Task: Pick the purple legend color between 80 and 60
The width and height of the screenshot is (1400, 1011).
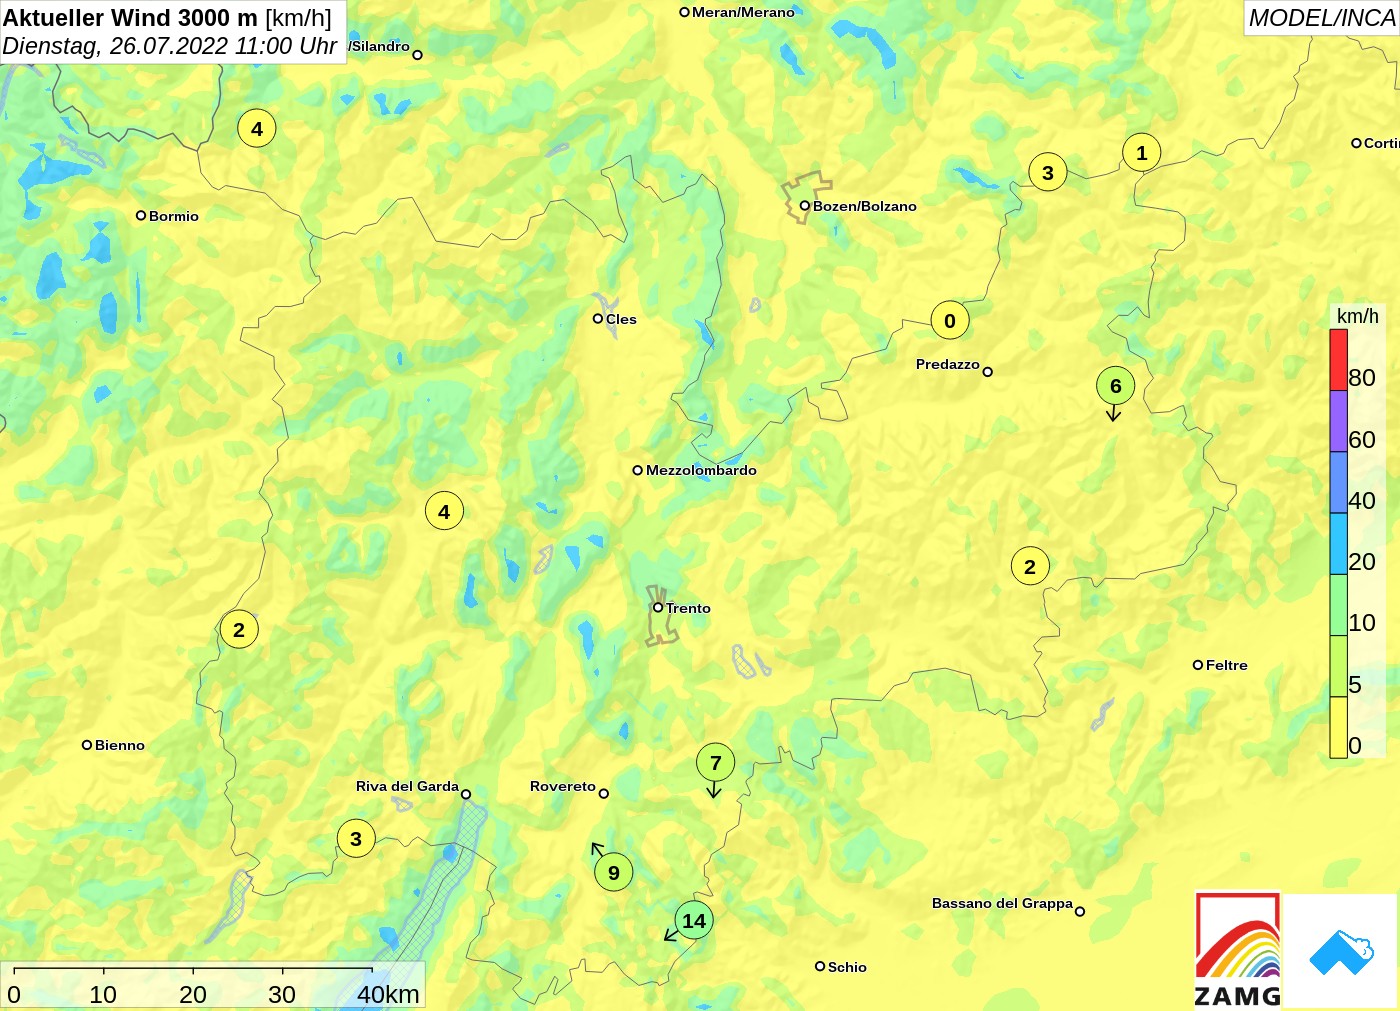Action: 1338,421
